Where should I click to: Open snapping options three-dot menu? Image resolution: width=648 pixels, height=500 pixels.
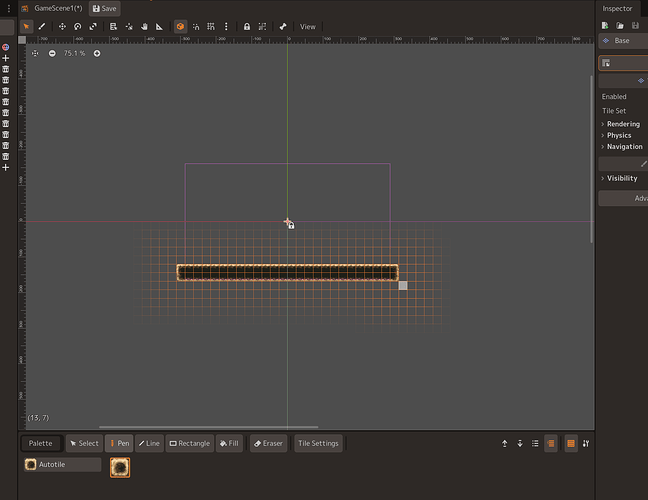226,27
